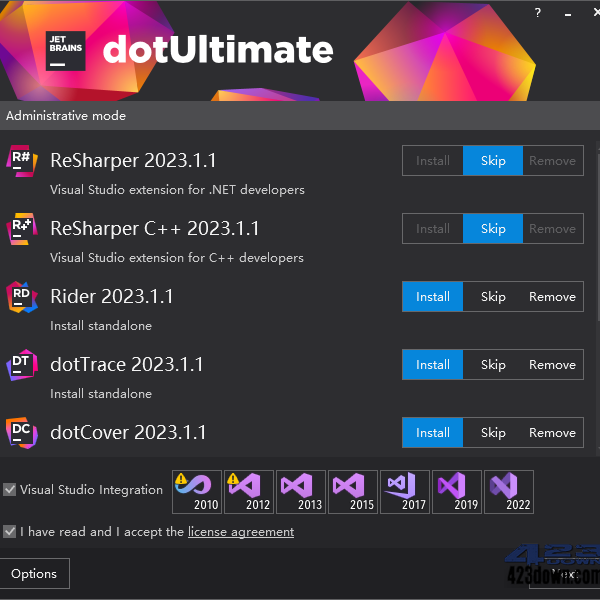This screenshot has width=600, height=600.
Task: Click the 'dotCover 2023.1.1' title
Action: [x=128, y=432]
